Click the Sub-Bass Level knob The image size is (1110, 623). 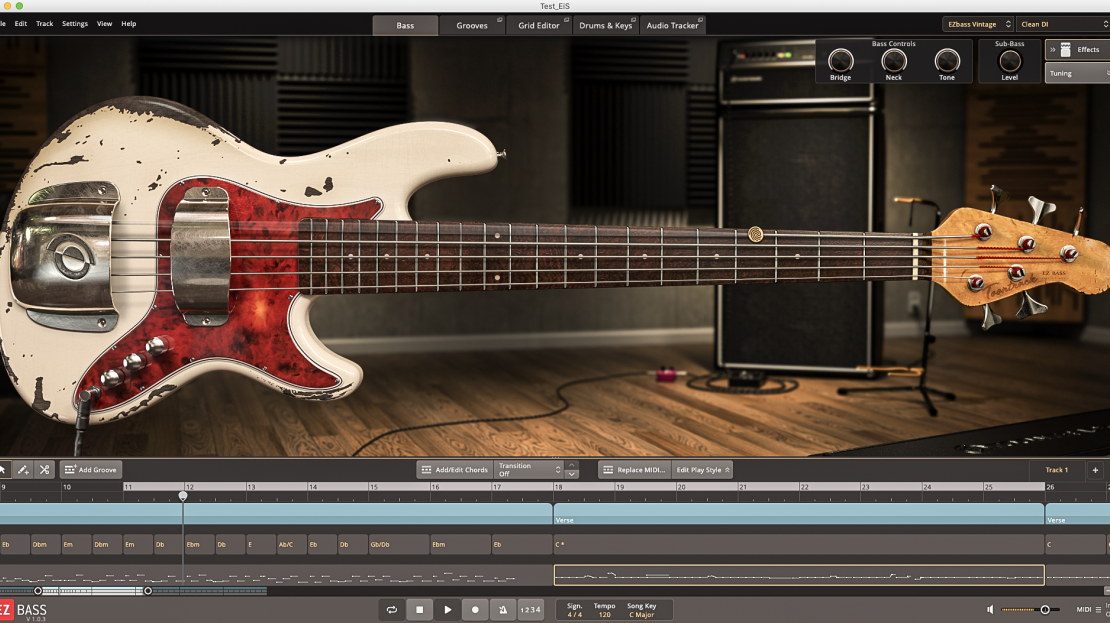[x=1009, y=61]
